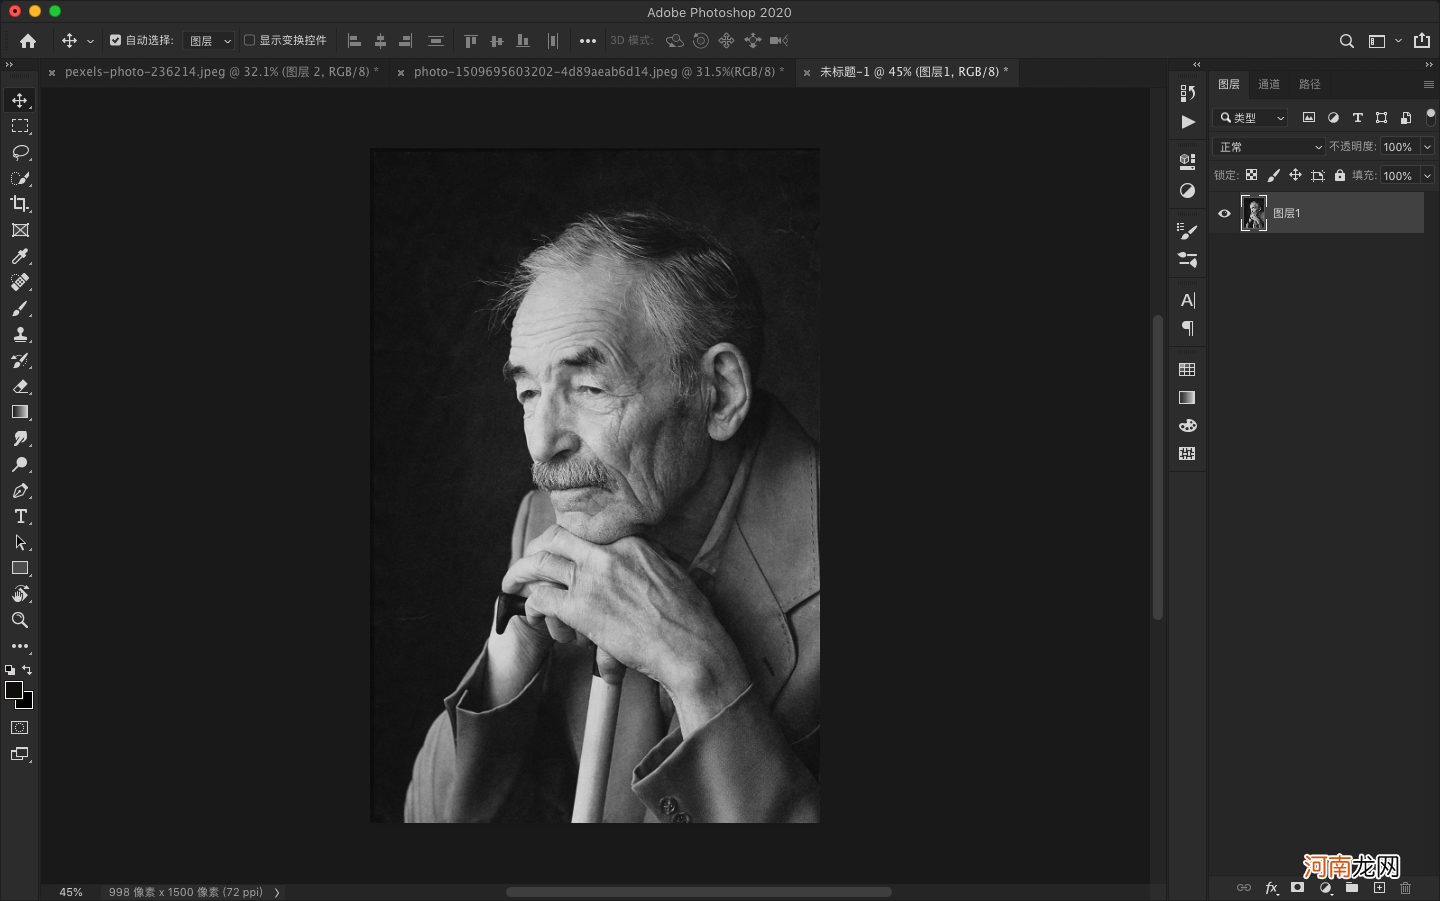Select the Rectangular Marquee tool
1440x901 pixels.
pos(20,126)
